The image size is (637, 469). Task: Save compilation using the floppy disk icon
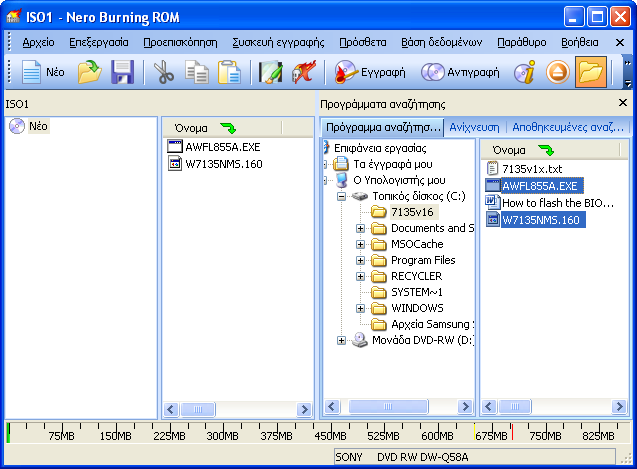point(122,72)
